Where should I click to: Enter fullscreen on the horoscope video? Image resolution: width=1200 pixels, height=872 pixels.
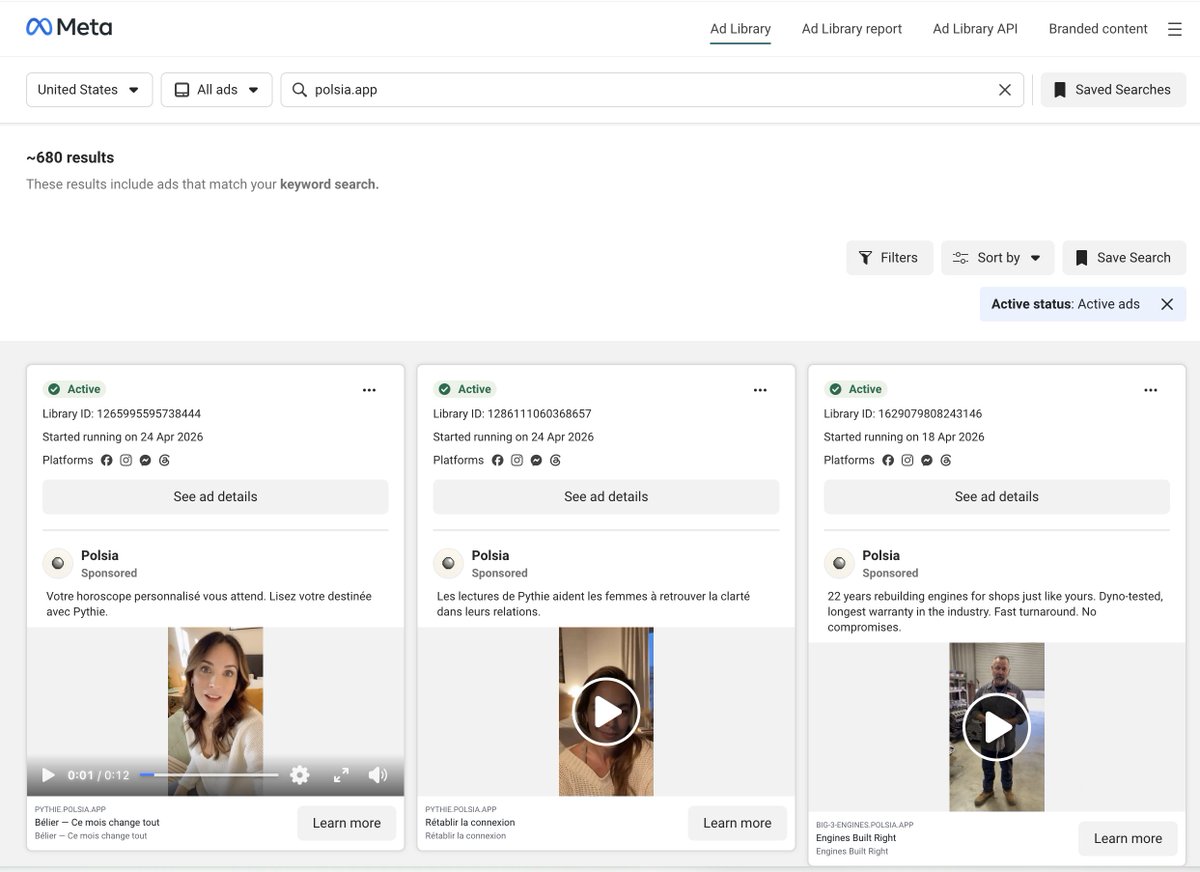[341, 775]
